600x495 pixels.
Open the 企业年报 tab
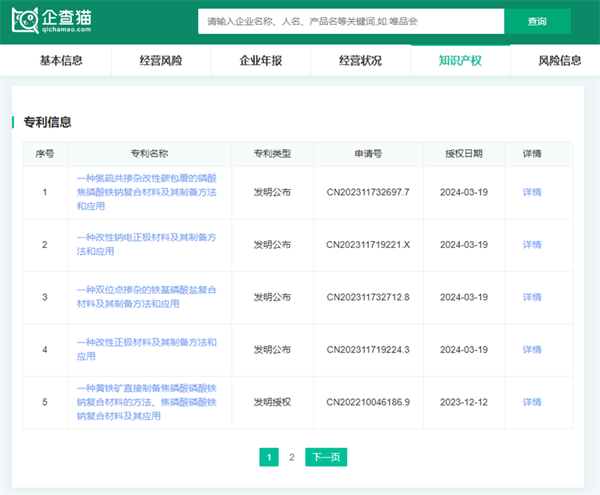pos(261,60)
